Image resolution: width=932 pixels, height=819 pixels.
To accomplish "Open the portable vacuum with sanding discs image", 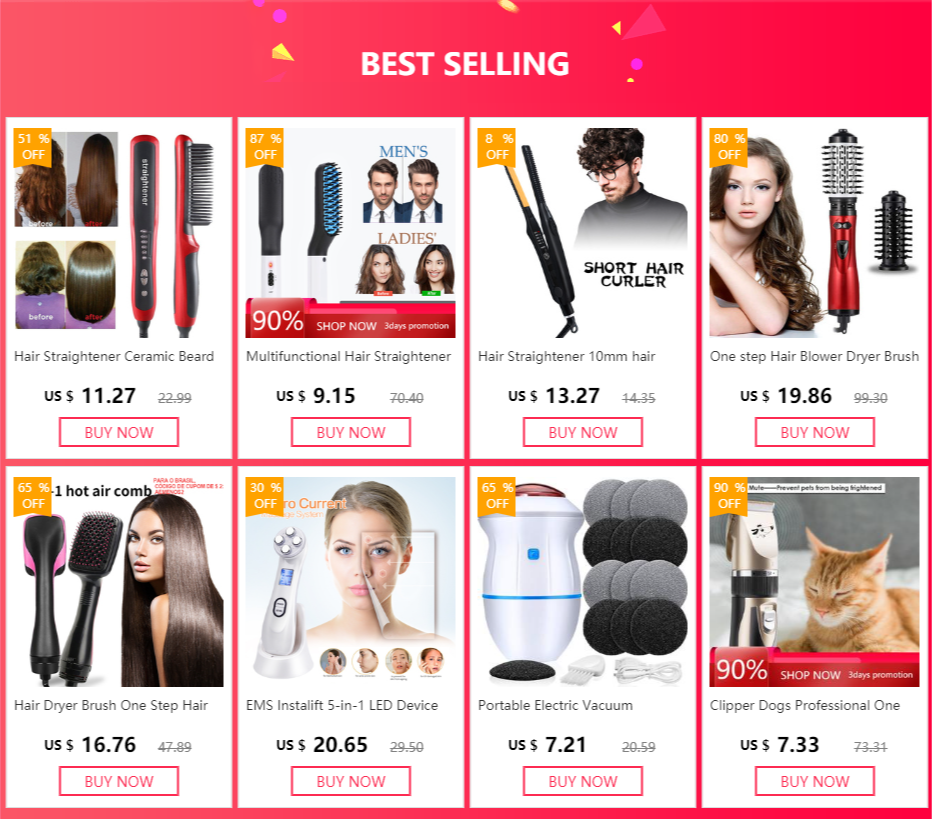I will coord(582,582).
